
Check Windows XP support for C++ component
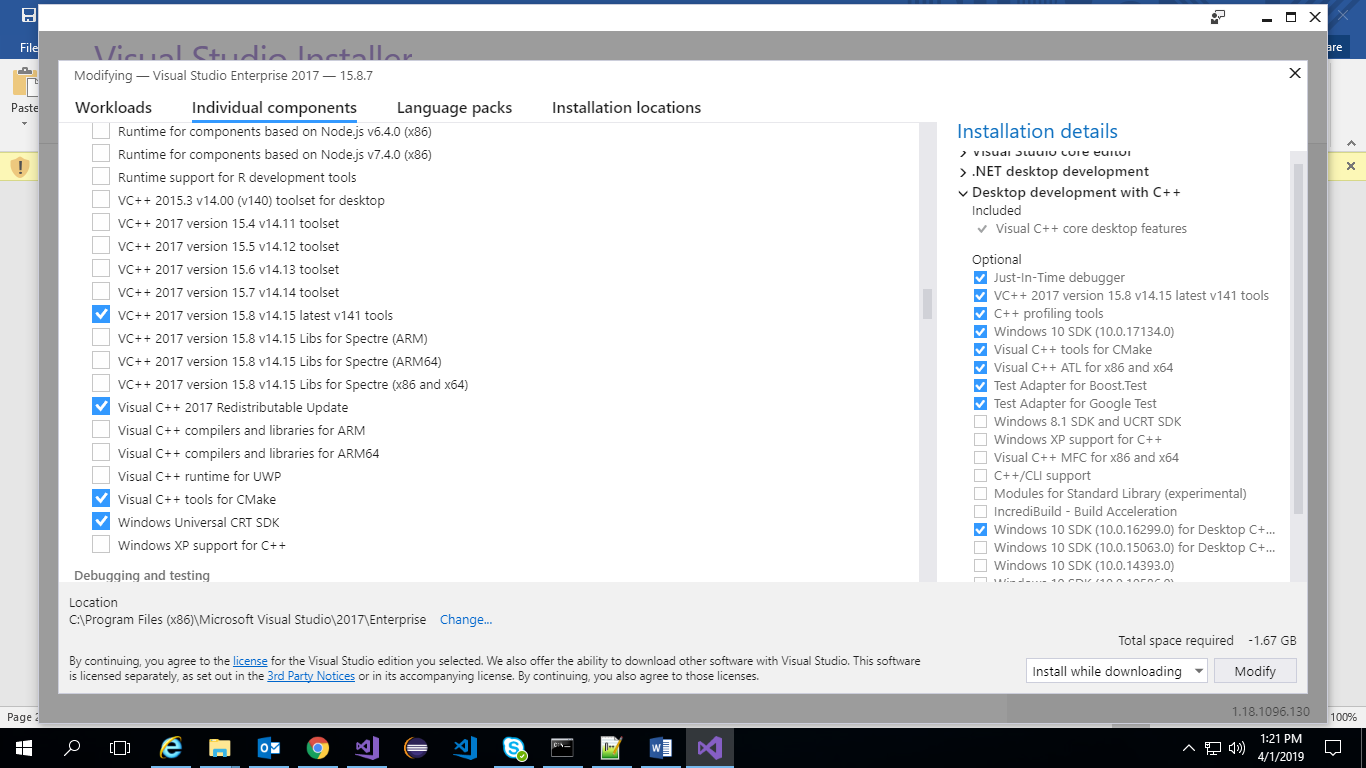pos(101,545)
